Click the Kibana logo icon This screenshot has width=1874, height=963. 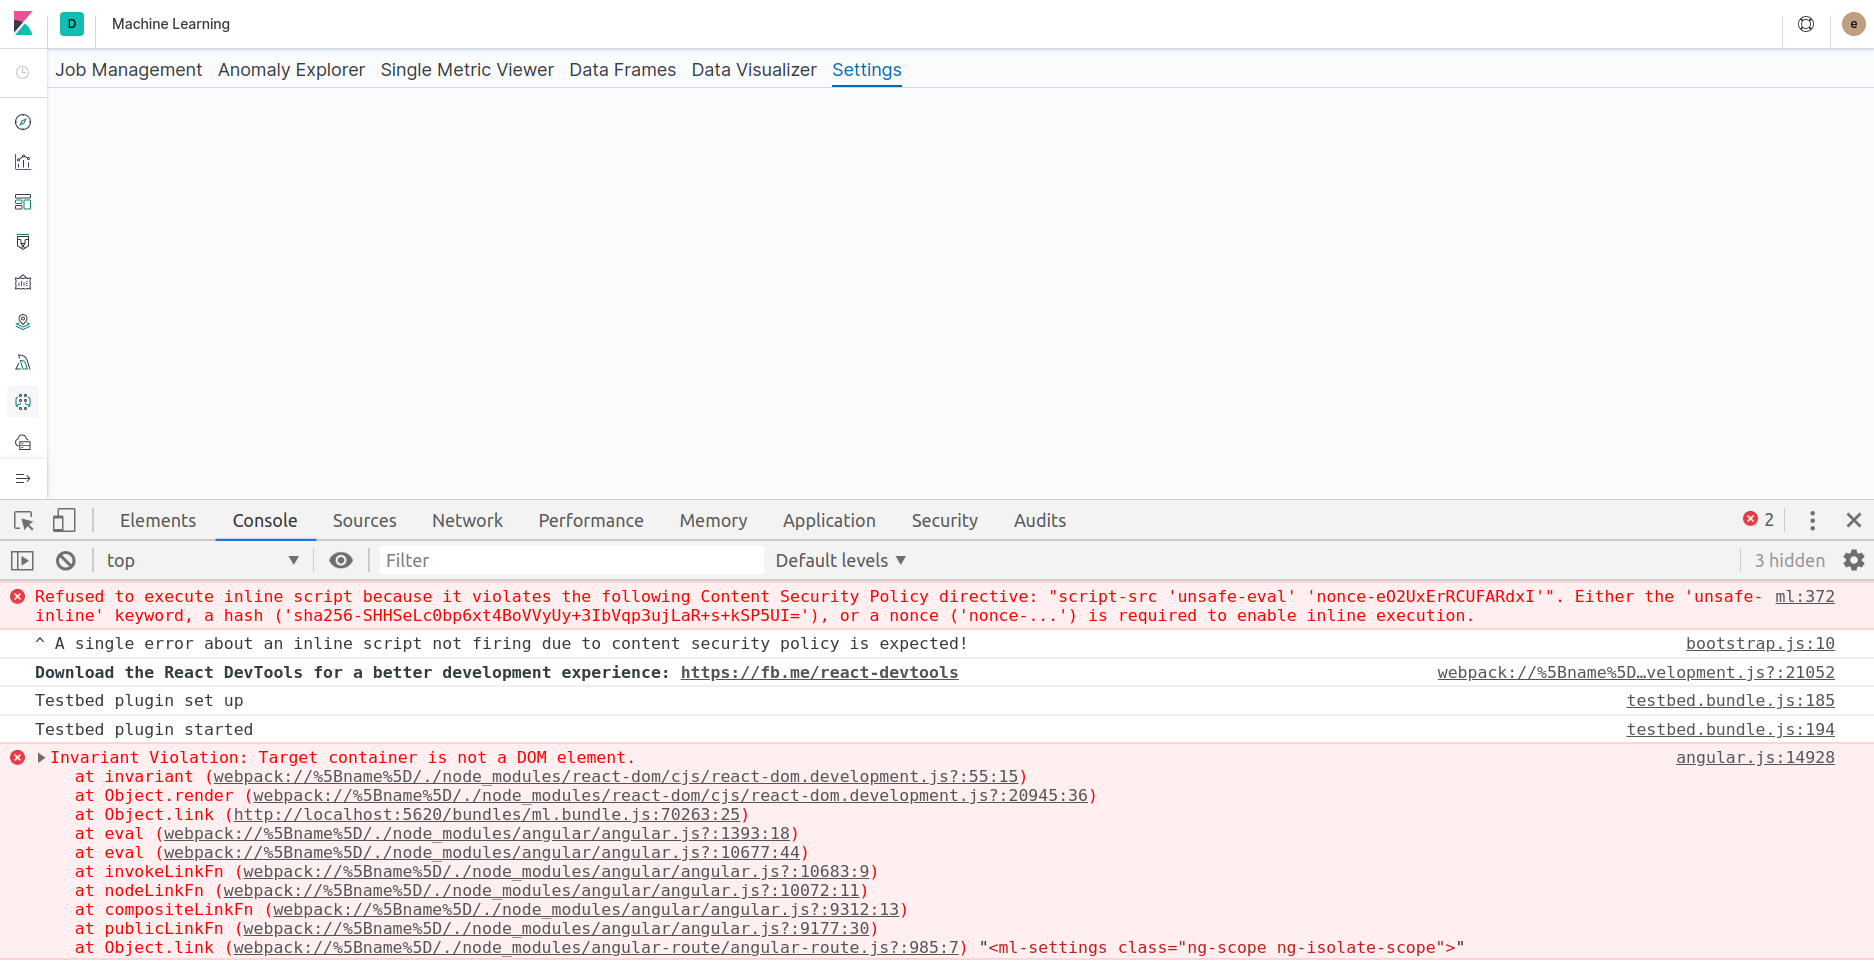[x=23, y=24]
